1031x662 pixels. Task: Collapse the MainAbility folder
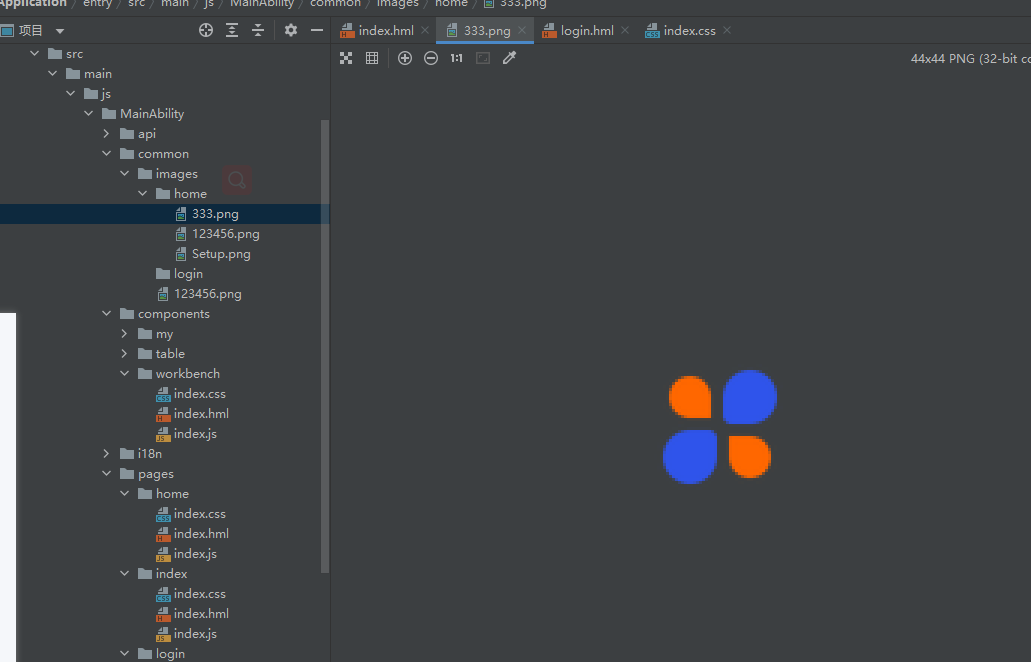pyautogui.click(x=89, y=113)
